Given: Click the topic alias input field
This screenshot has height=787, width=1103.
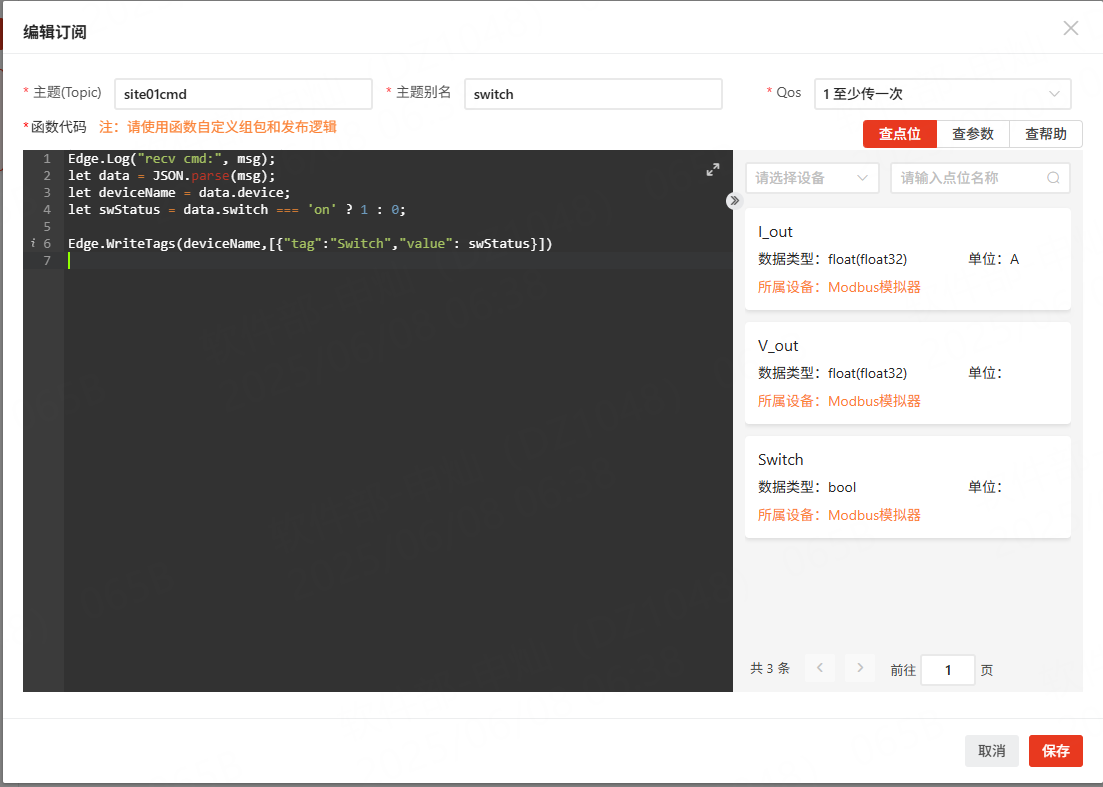Looking at the screenshot, I should (x=592, y=94).
